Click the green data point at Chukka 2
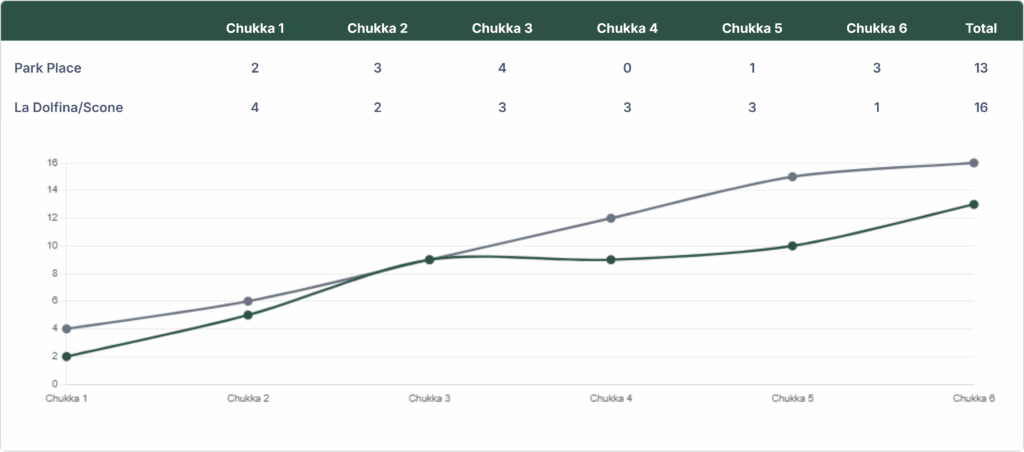The height and width of the screenshot is (452, 1024). tap(248, 315)
